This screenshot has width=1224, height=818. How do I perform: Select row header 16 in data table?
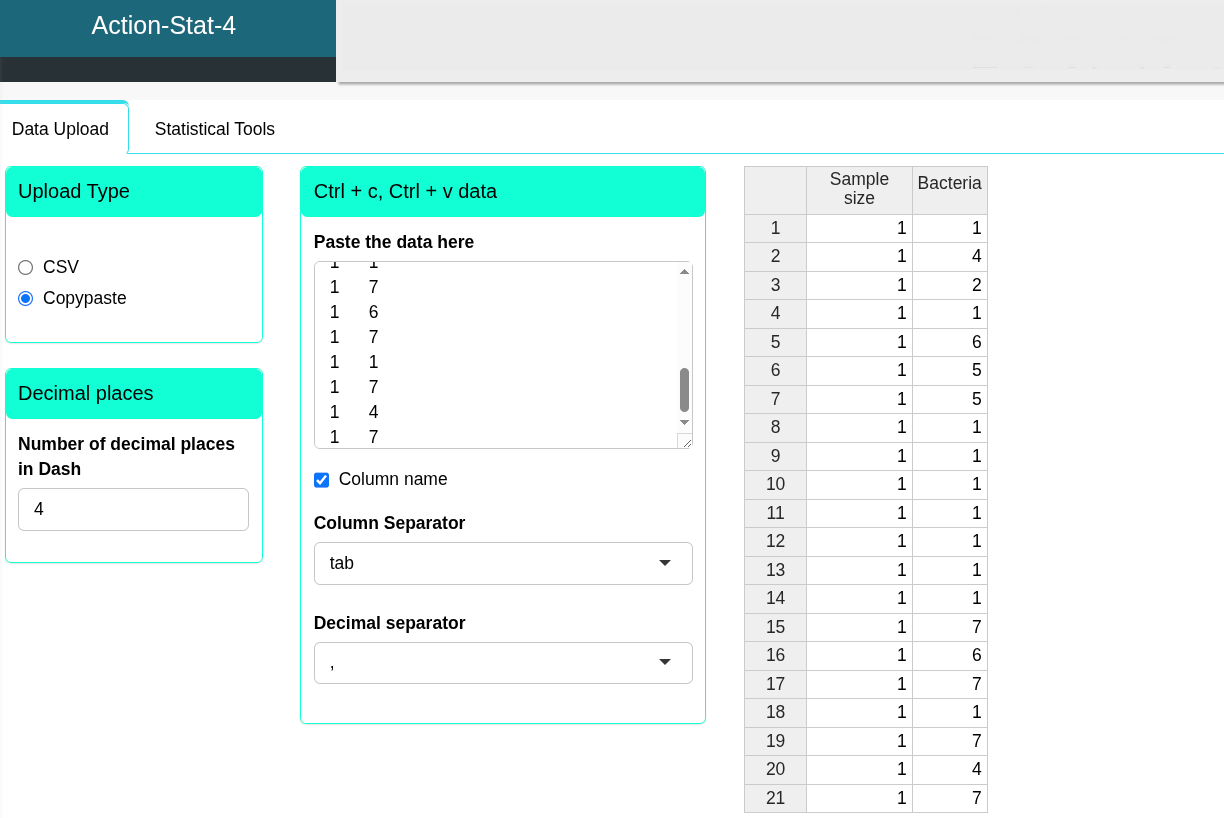775,656
